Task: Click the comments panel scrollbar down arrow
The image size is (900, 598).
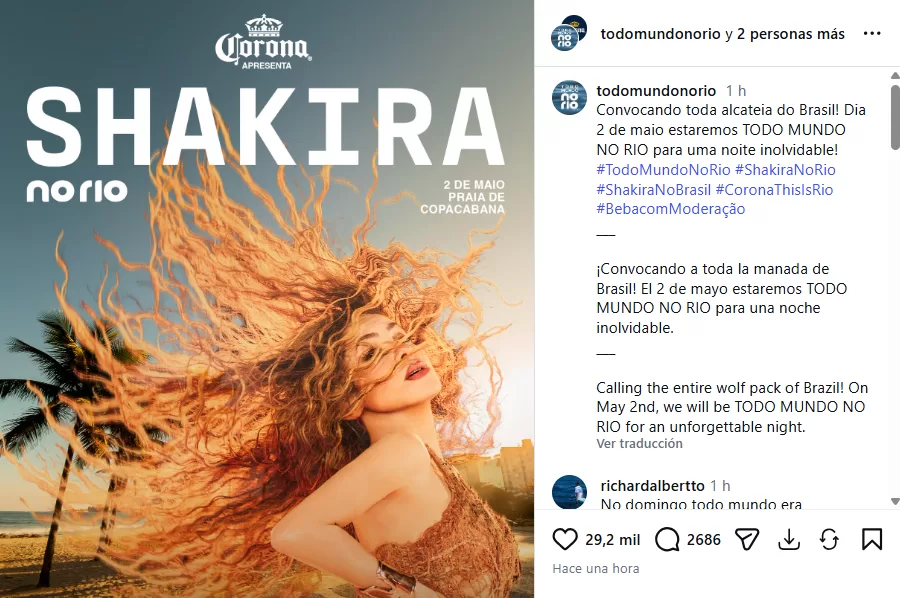Action: [x=895, y=502]
